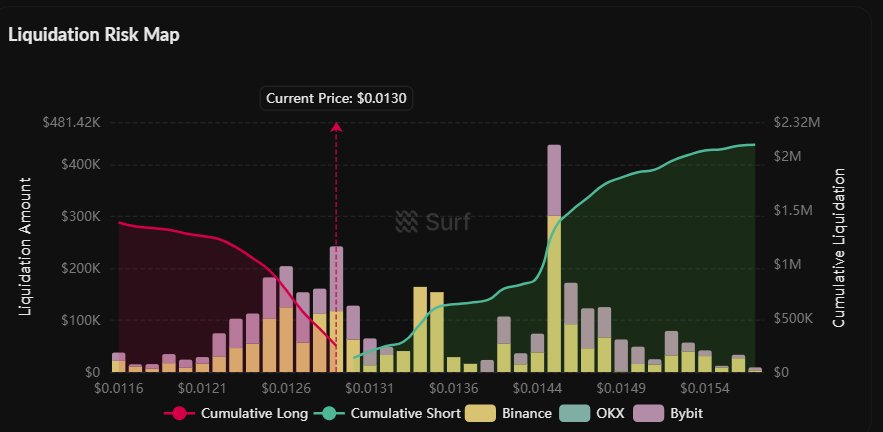
Task: Select the Liquidation Amount axis title
Action: 26,246
